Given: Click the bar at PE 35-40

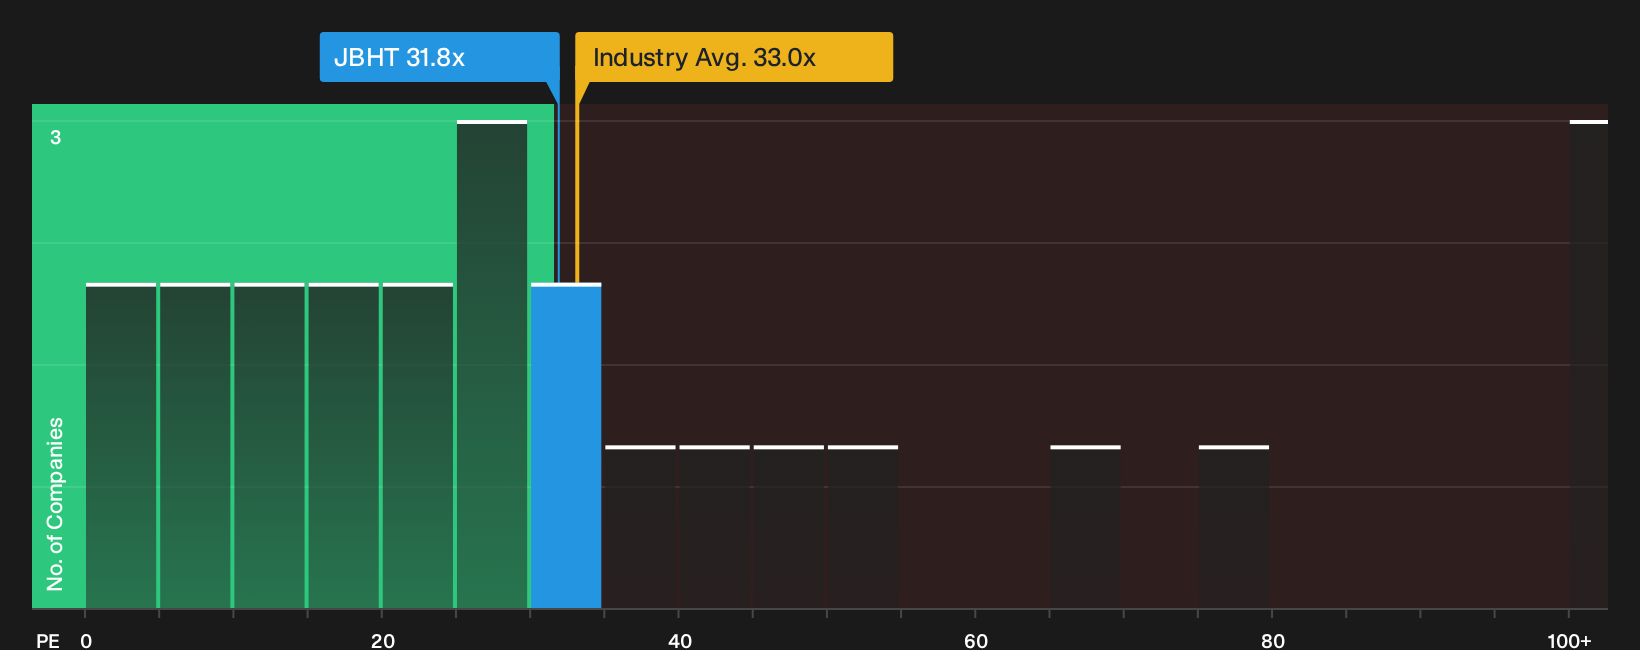Looking at the screenshot, I should click(x=640, y=527).
